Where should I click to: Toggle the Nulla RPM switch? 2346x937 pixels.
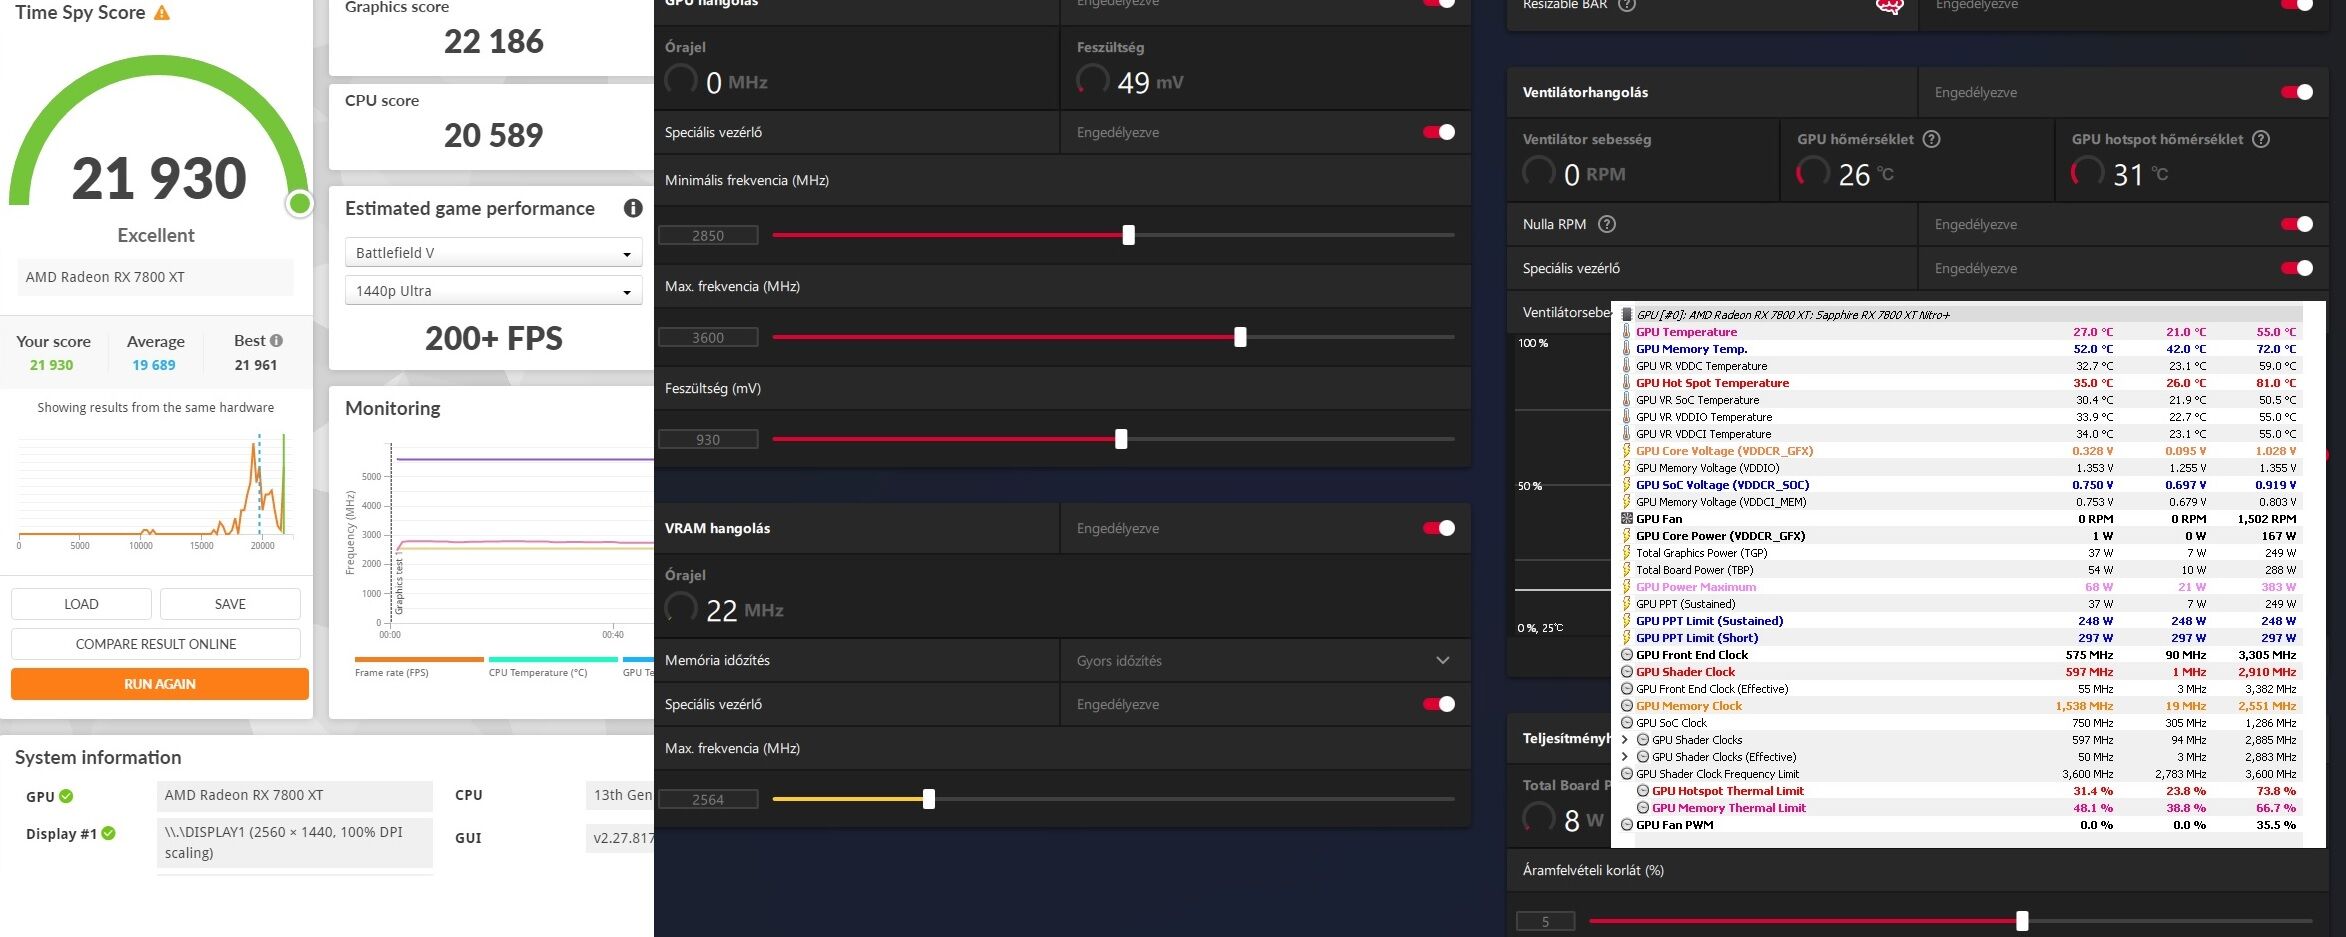(2297, 224)
